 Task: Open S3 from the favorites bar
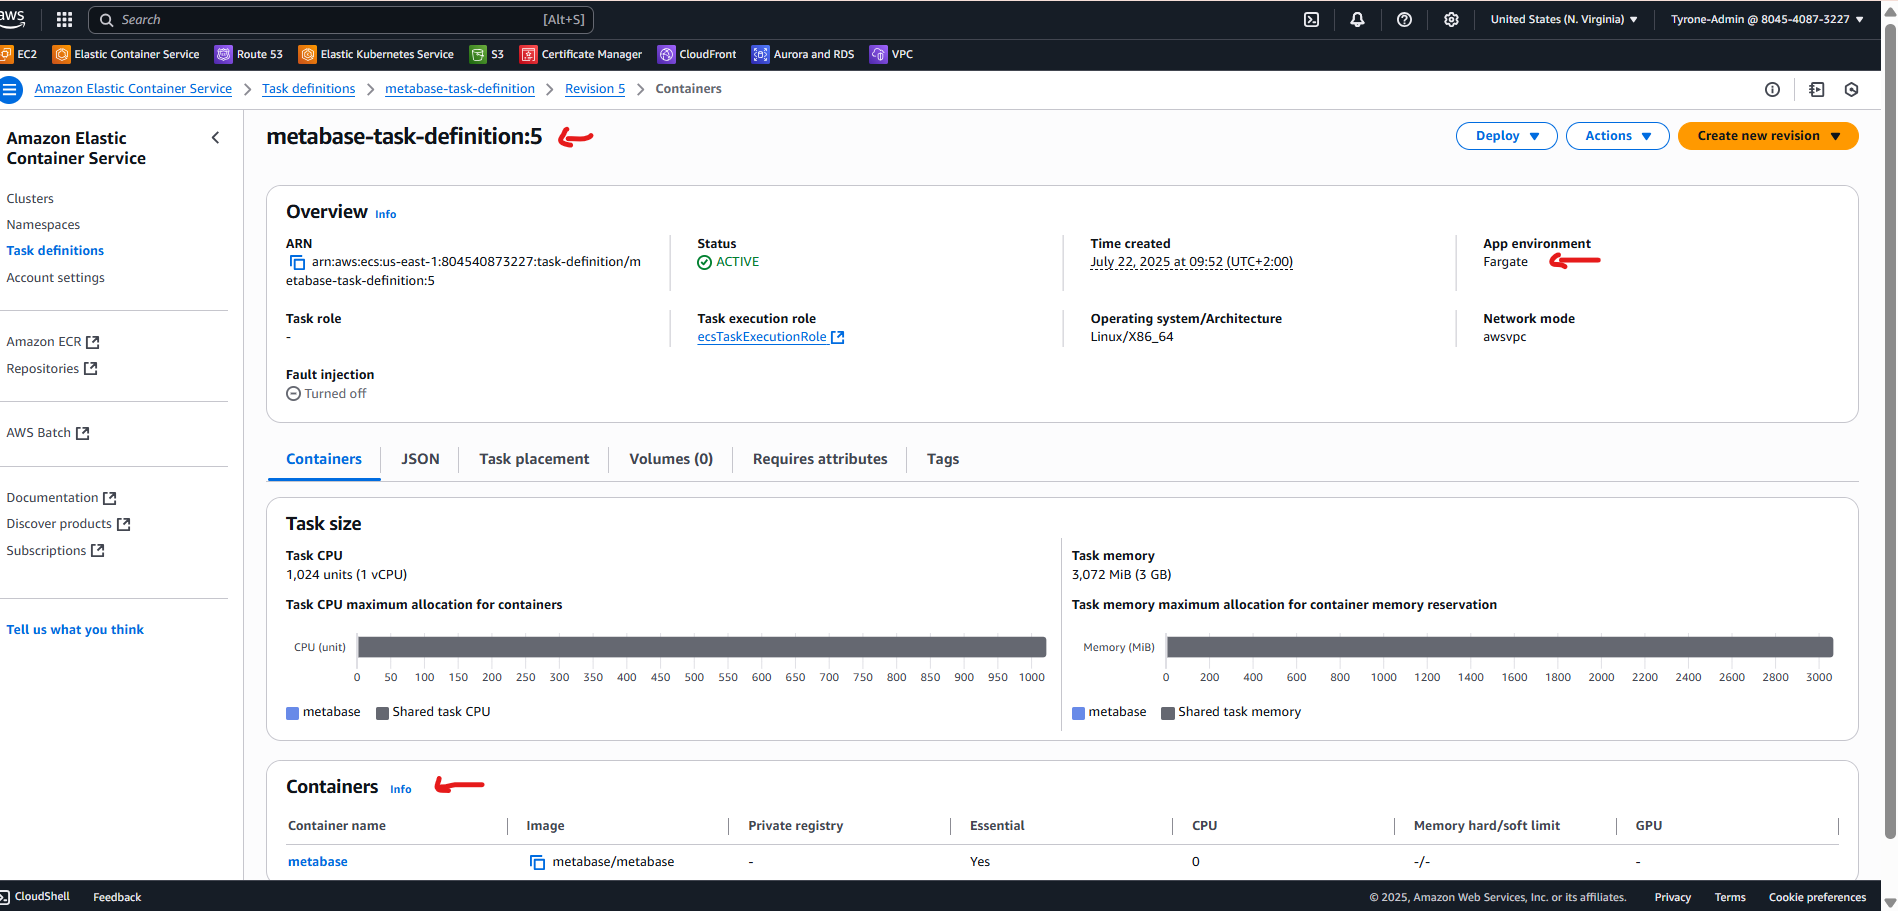coord(487,54)
